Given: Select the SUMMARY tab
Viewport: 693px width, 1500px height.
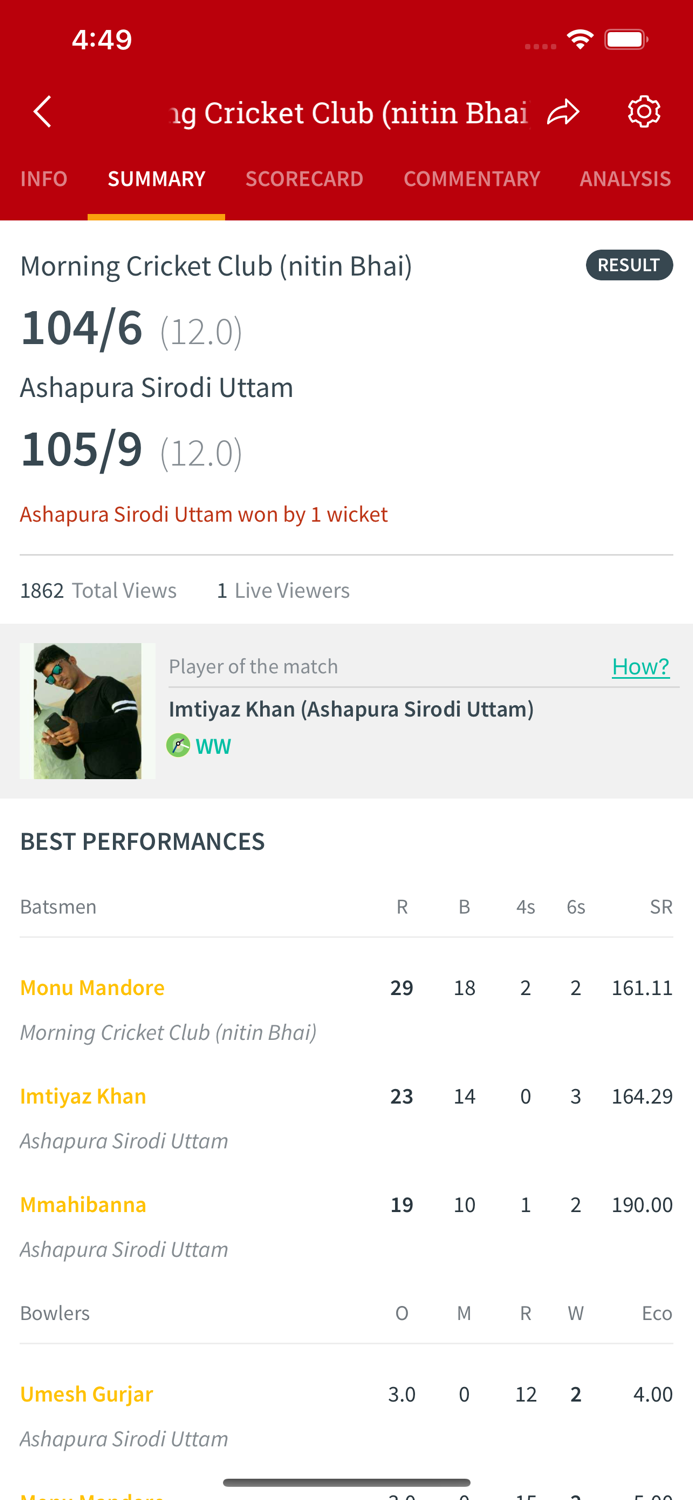Looking at the screenshot, I should point(156,179).
